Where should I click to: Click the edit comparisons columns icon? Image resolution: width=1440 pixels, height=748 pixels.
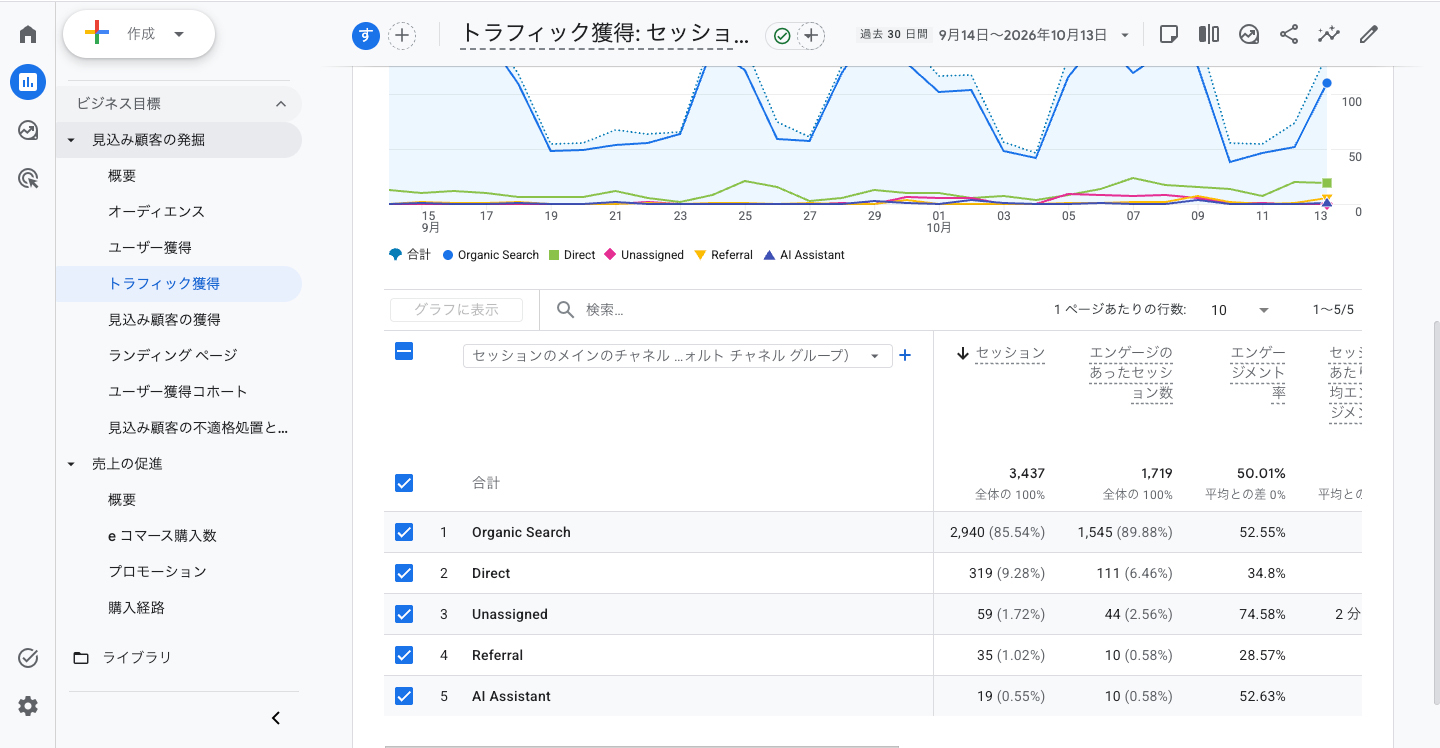[1208, 35]
